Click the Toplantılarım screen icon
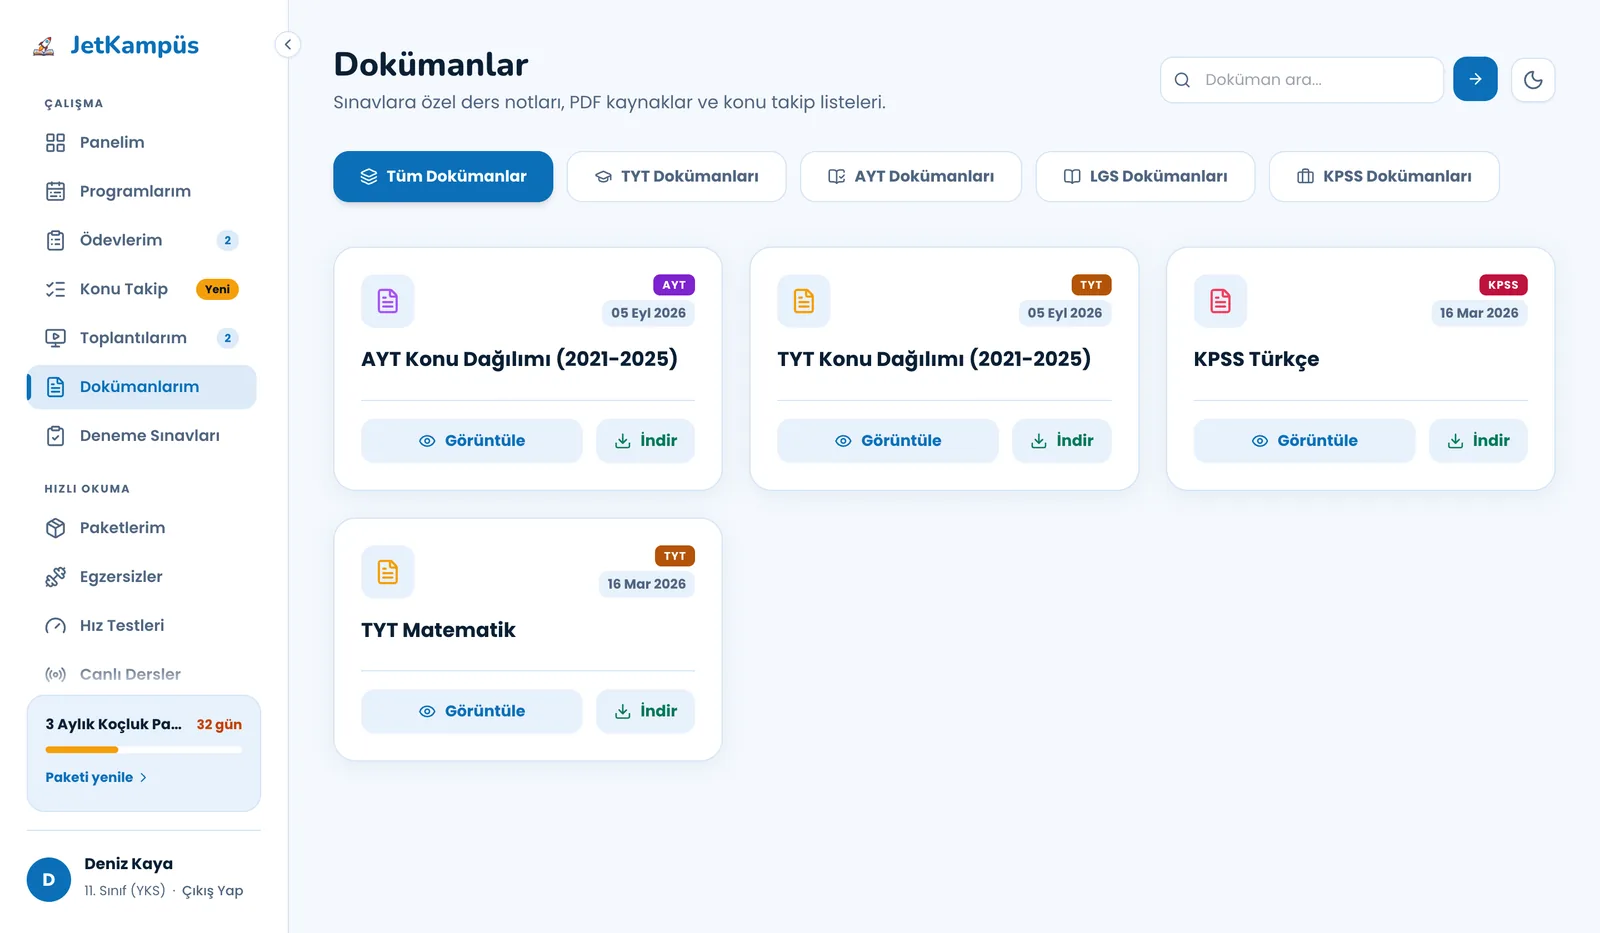Screen dimensions: 1600x933 56,338
